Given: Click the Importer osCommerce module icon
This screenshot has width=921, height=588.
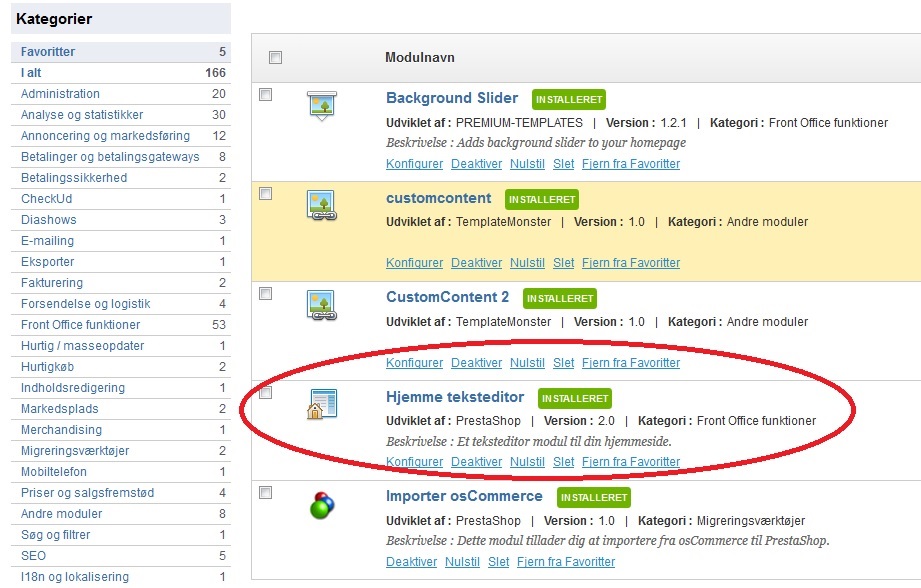Looking at the screenshot, I should pos(322,505).
